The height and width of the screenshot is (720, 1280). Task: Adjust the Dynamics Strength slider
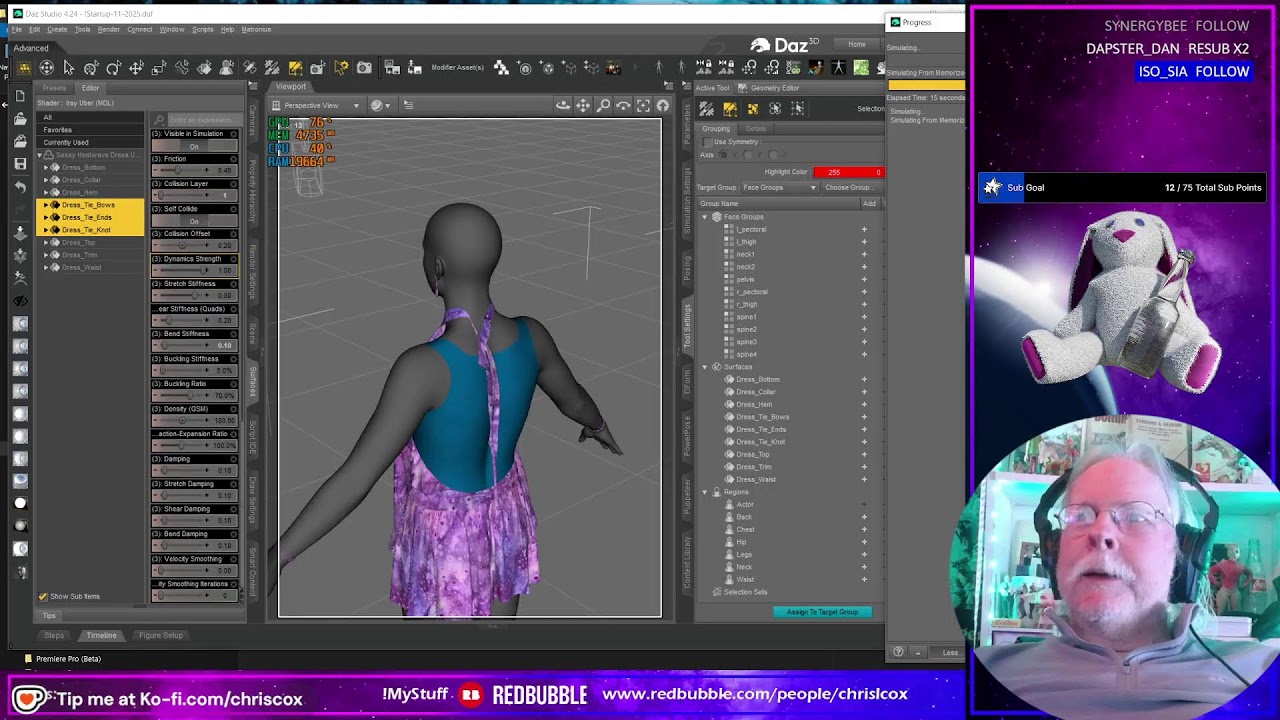[x=184, y=271]
